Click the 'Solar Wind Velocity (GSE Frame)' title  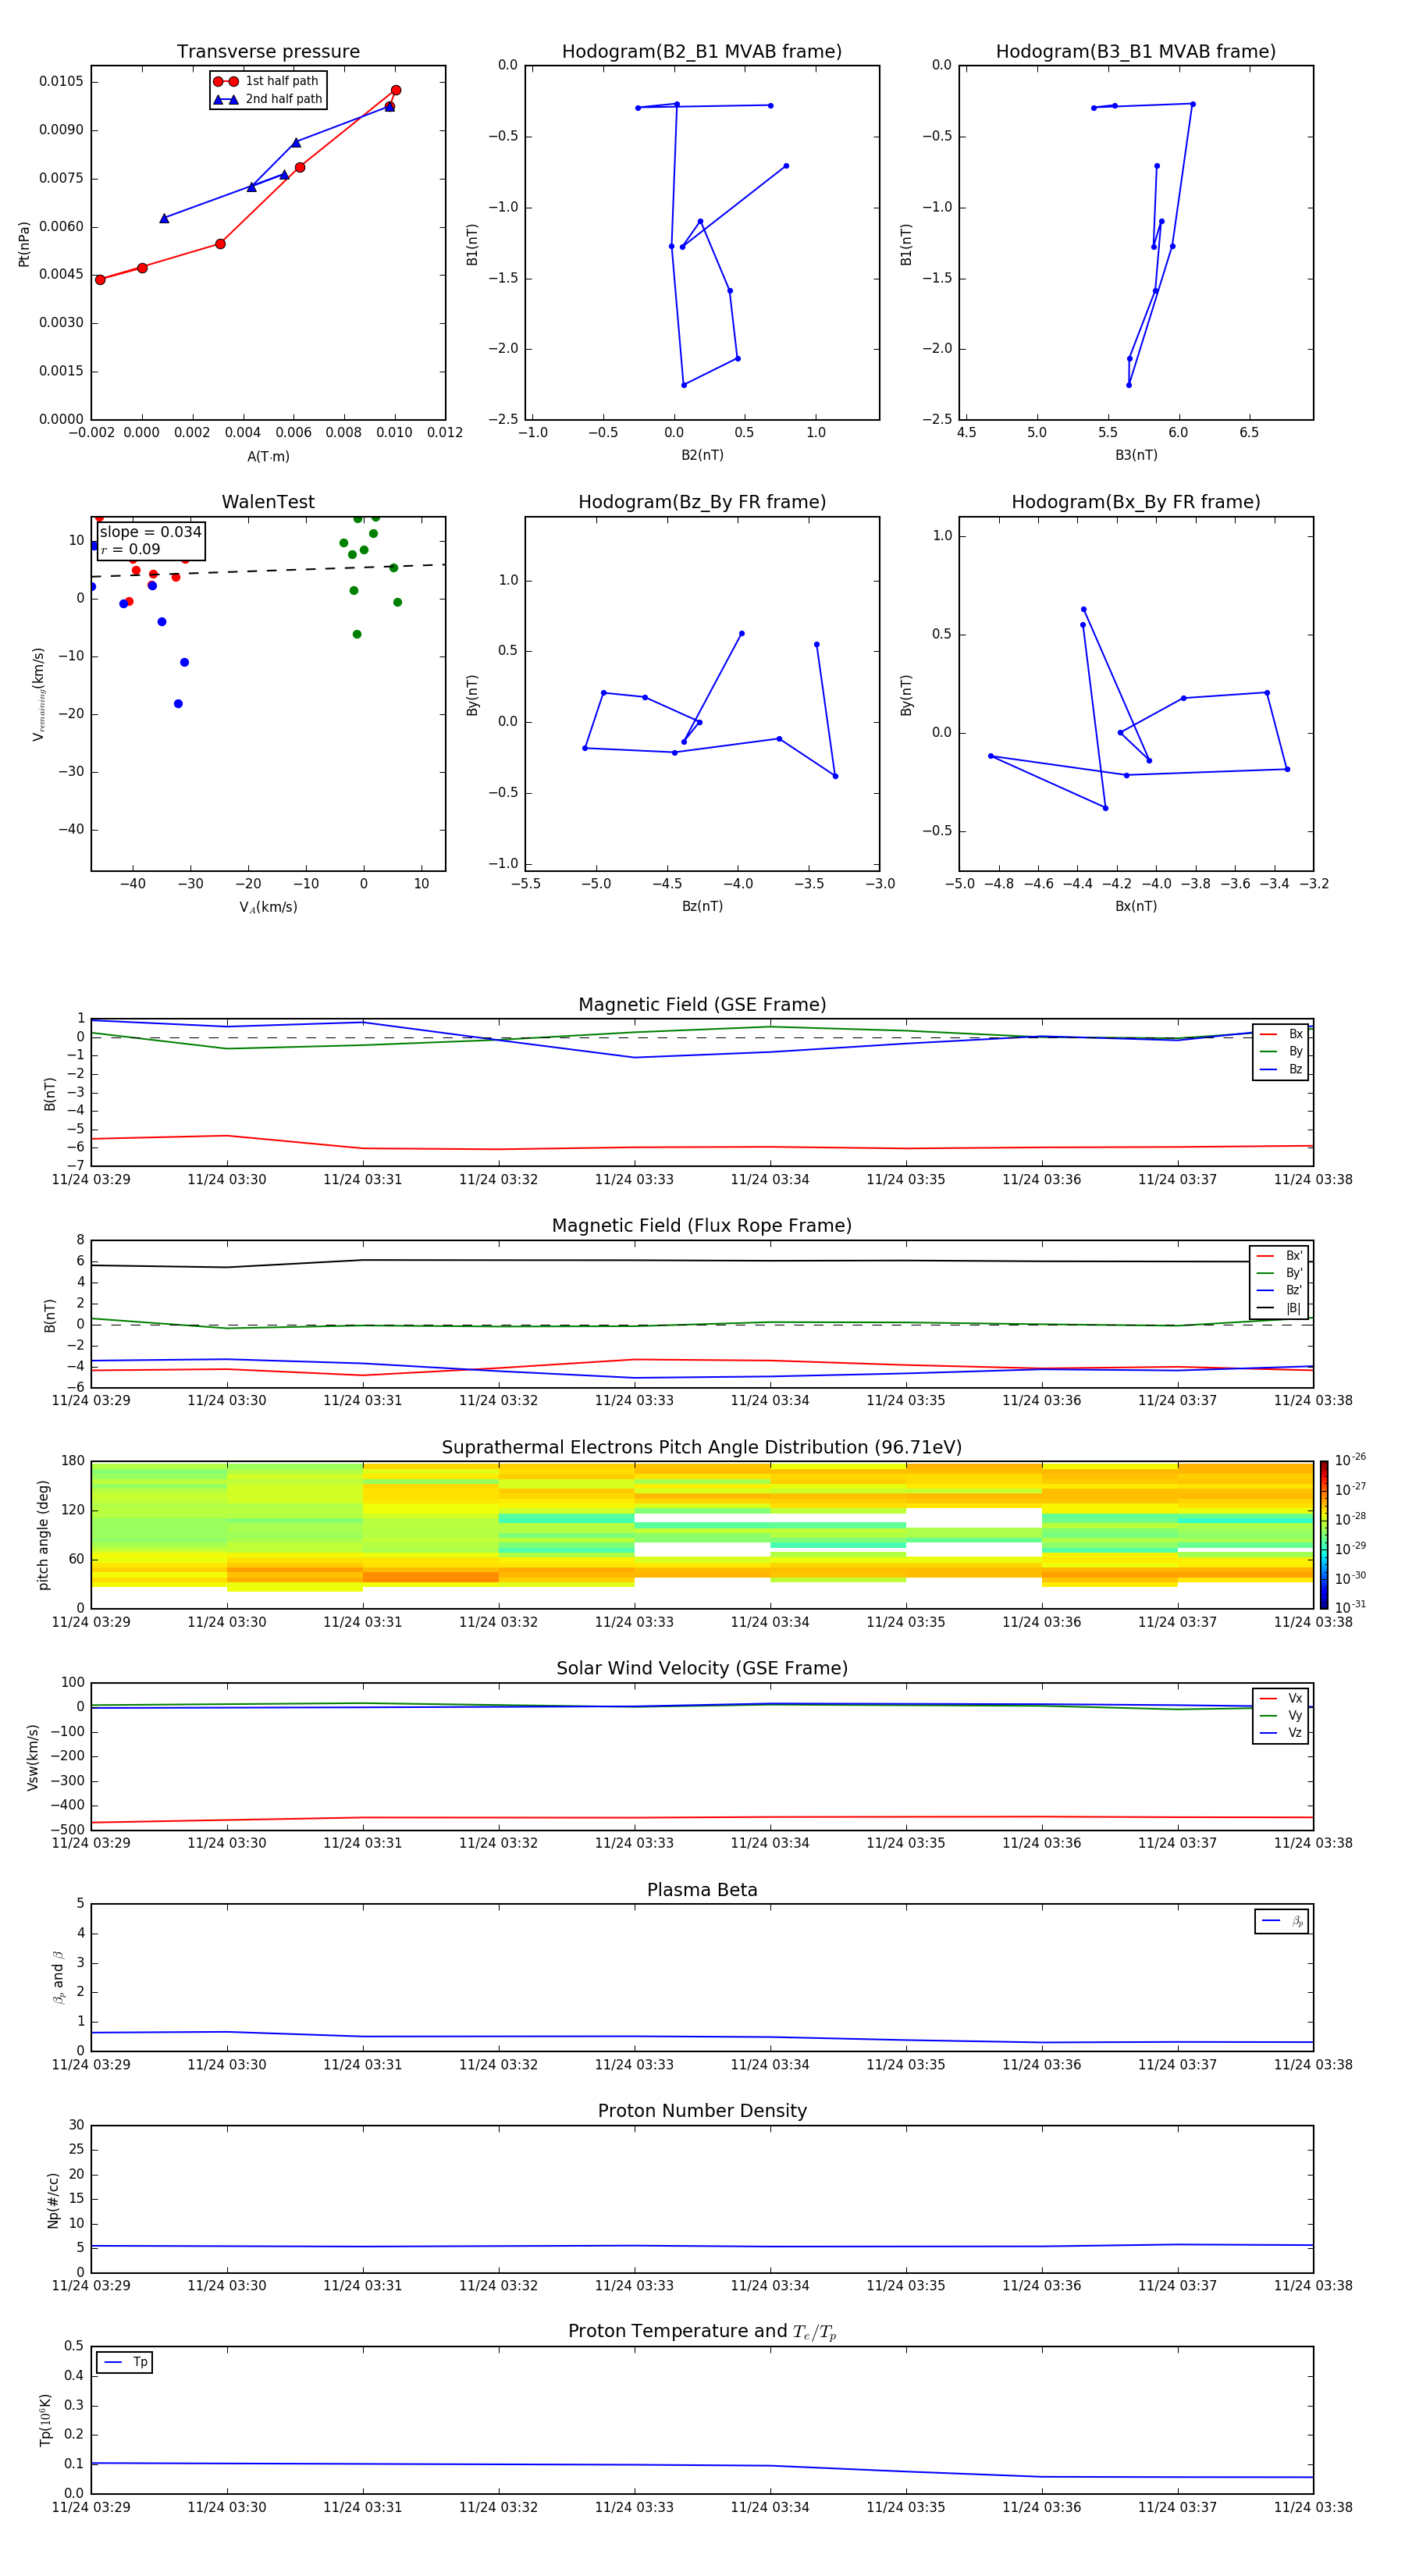702,1669
